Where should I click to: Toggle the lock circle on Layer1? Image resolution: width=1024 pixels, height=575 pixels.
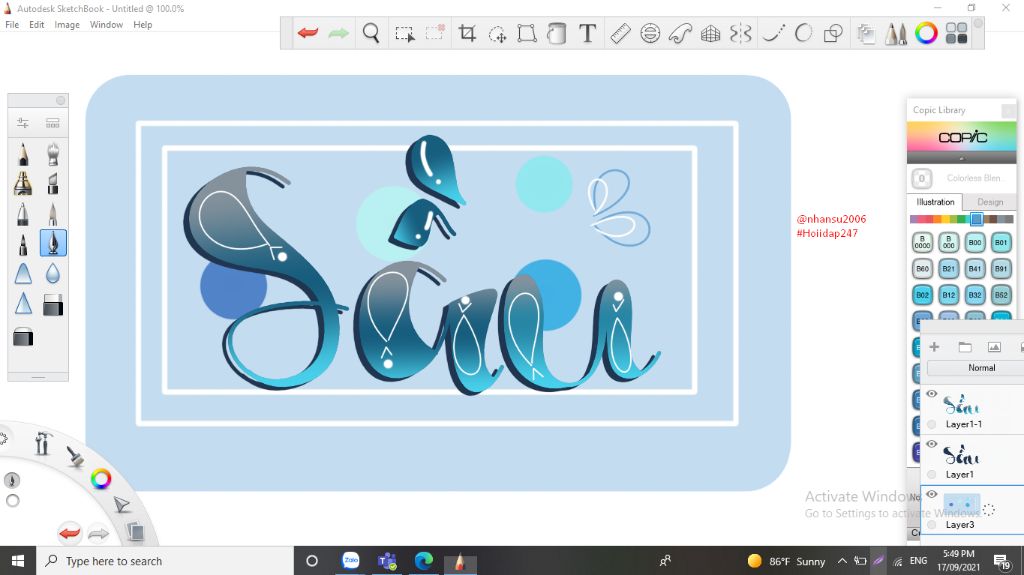point(932,474)
